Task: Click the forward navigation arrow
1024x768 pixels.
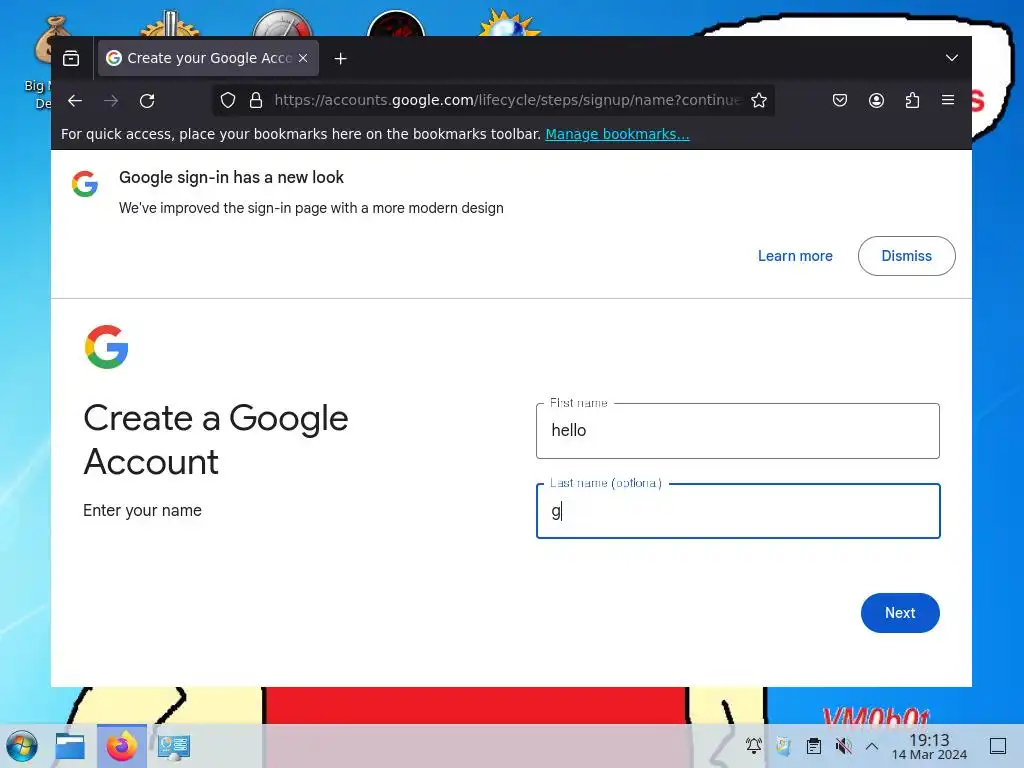Action: tap(111, 101)
